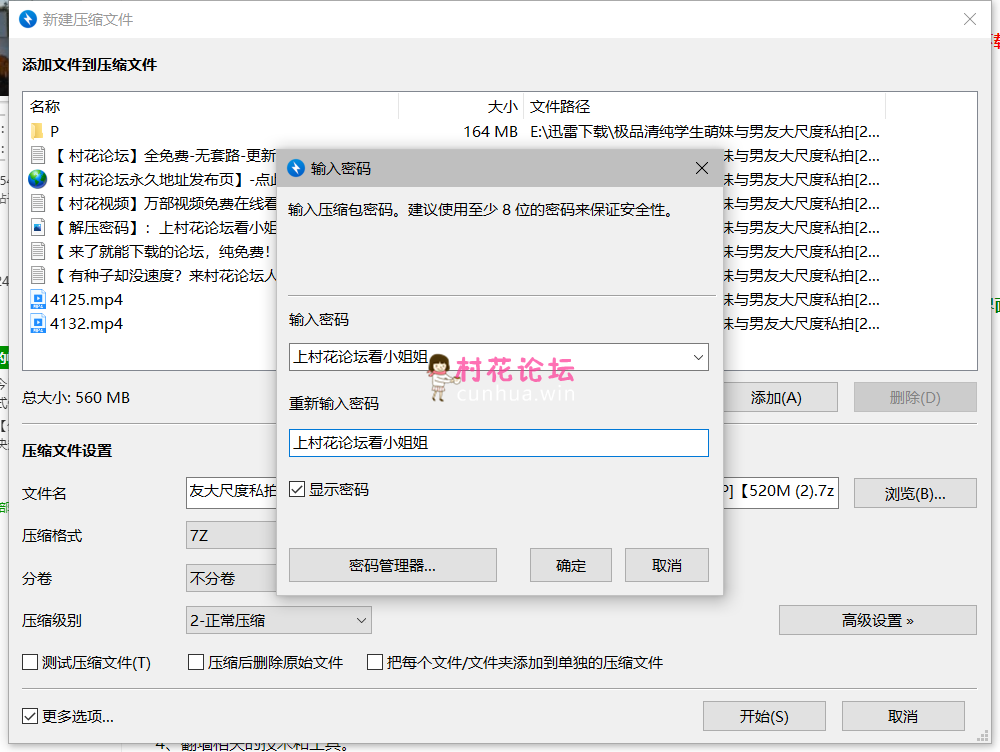The height and width of the screenshot is (752, 1000).
Task: Click the P folder's E:\迅雷下载 path
Action: point(705,131)
